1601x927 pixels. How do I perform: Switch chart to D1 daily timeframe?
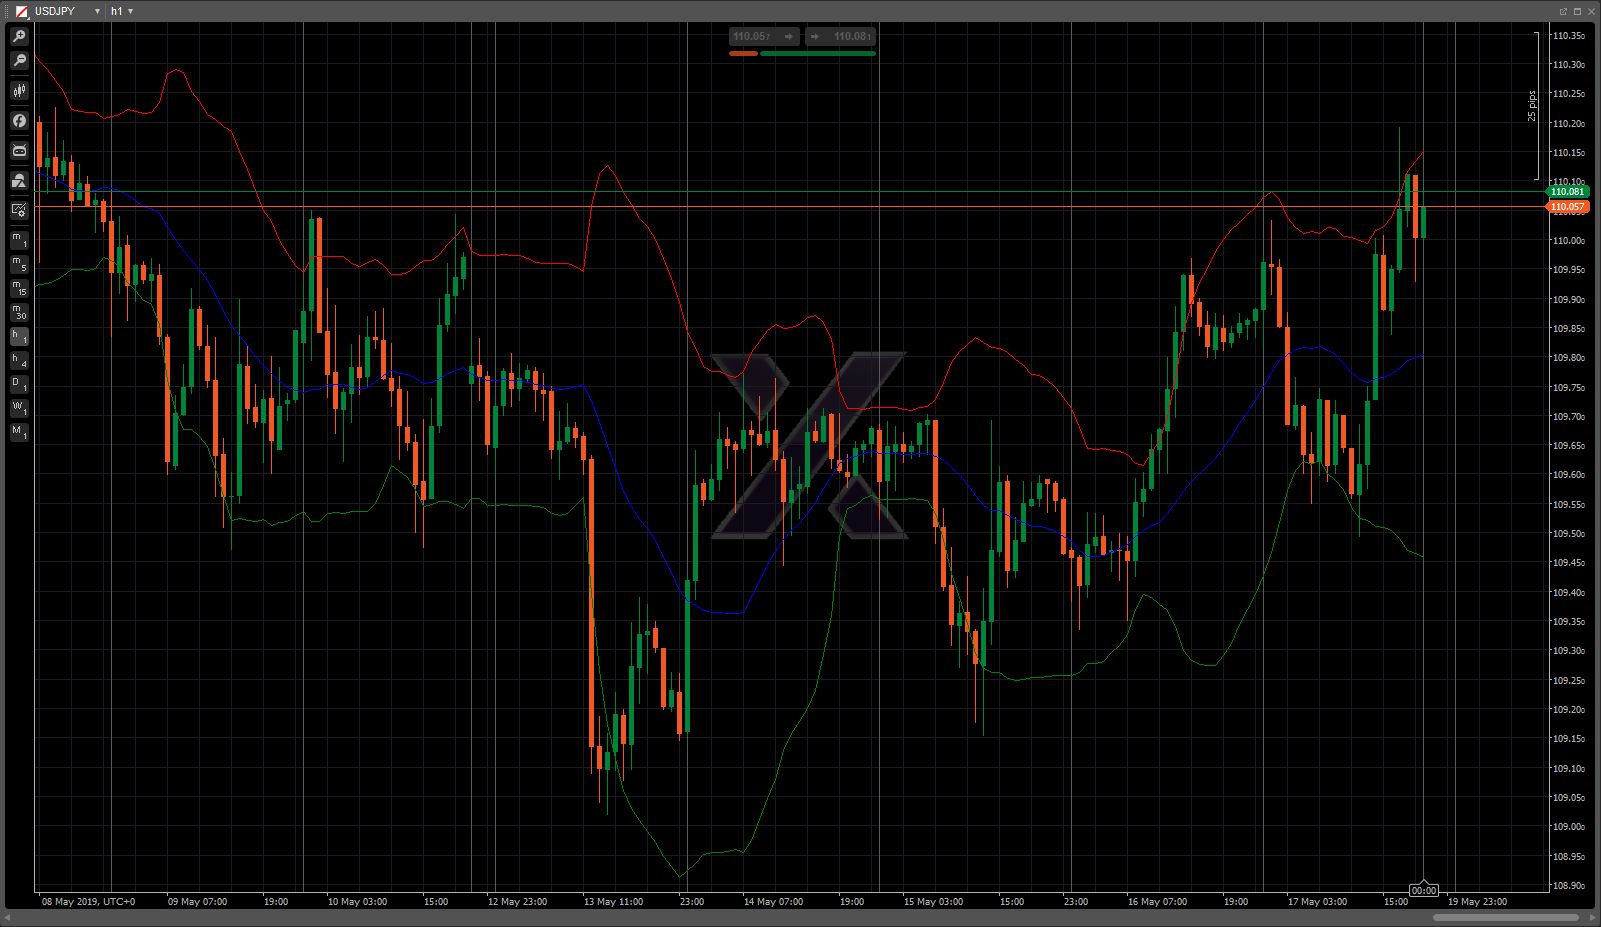pos(19,384)
